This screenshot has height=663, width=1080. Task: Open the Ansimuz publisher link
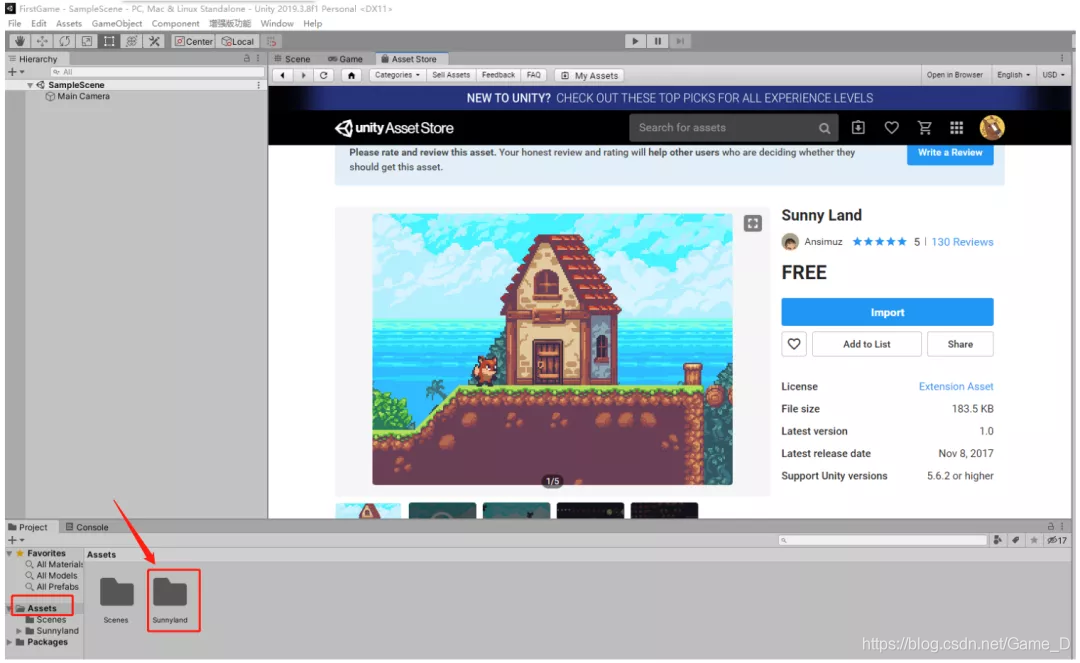click(823, 242)
